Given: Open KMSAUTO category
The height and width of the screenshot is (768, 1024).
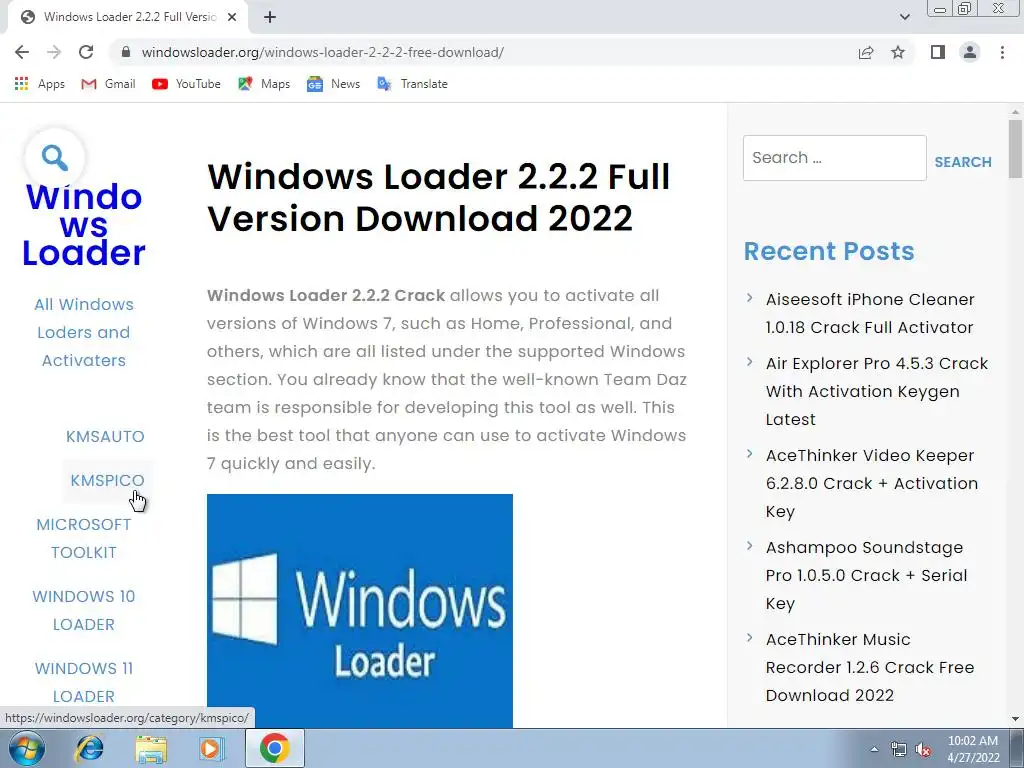Looking at the screenshot, I should coord(105,436).
